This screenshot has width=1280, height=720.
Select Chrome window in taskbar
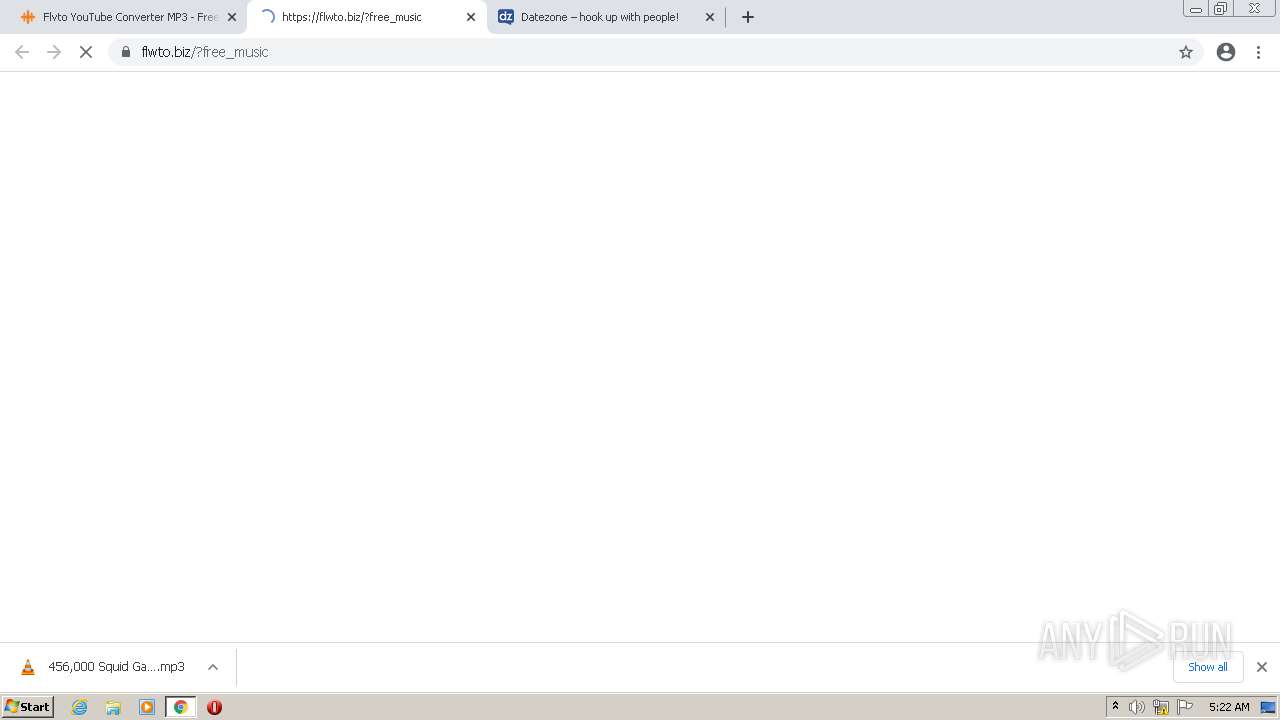click(181, 707)
